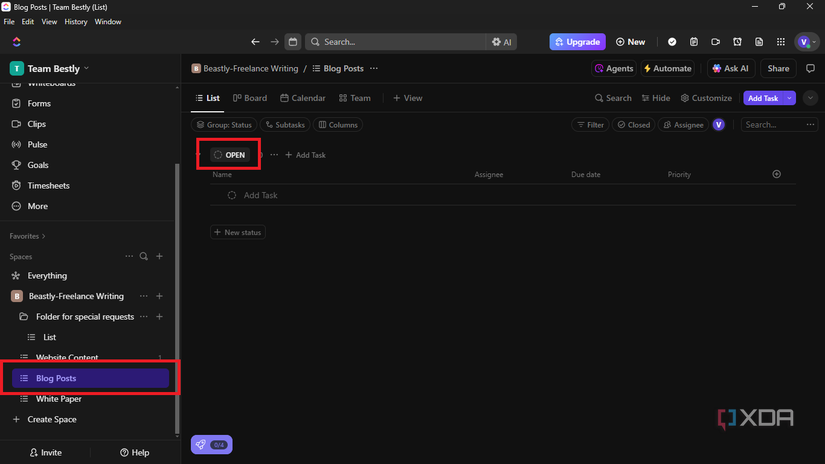Open Beastly-Freelance Writing ellipsis menu
The width and height of the screenshot is (825, 464).
(144, 296)
